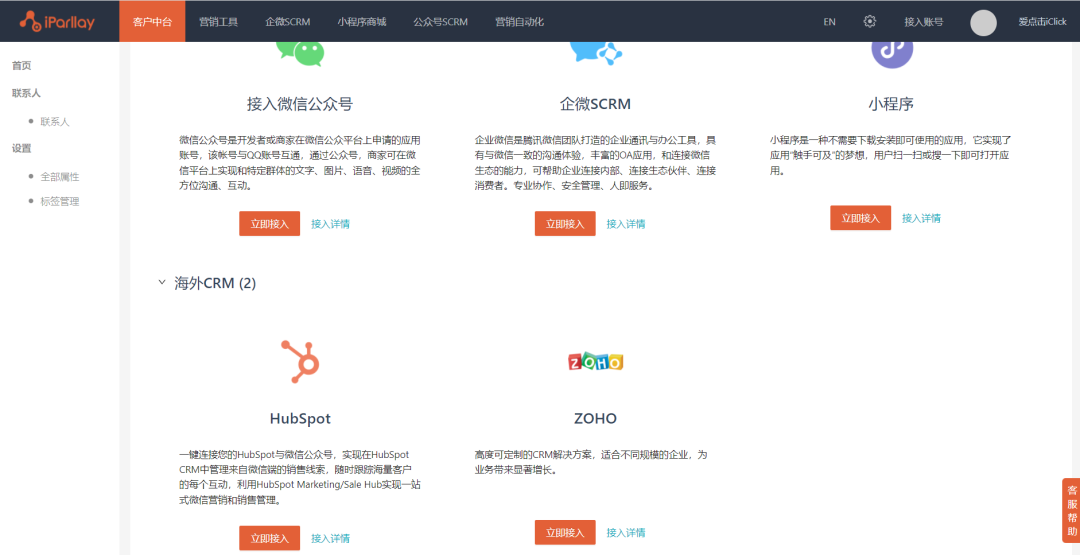Open 联系人 sub-item in the sidebar

click(55, 122)
